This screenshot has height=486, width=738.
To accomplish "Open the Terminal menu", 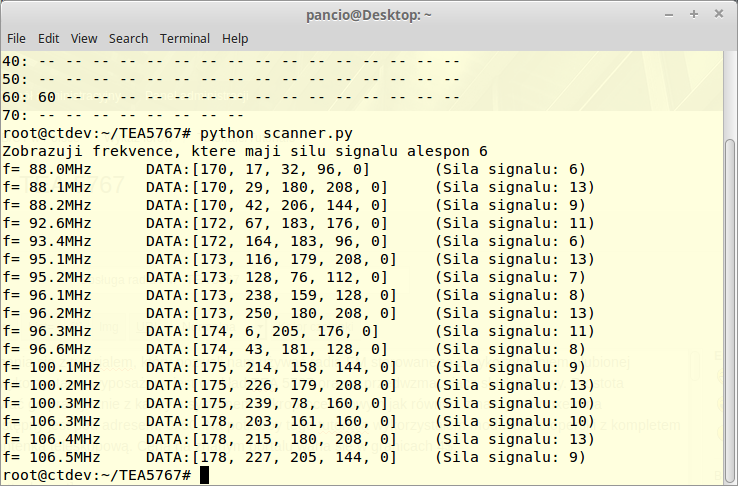I will click(185, 38).
